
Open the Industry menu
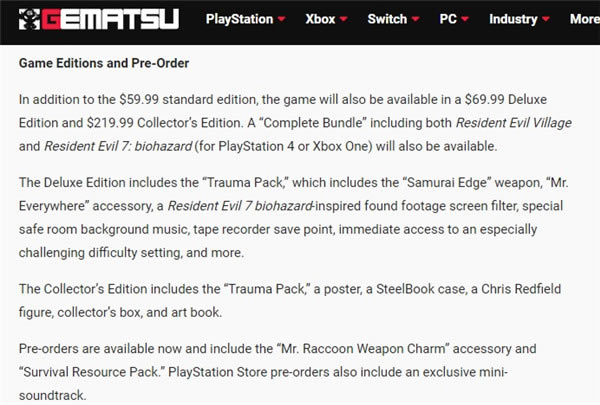(x=513, y=20)
